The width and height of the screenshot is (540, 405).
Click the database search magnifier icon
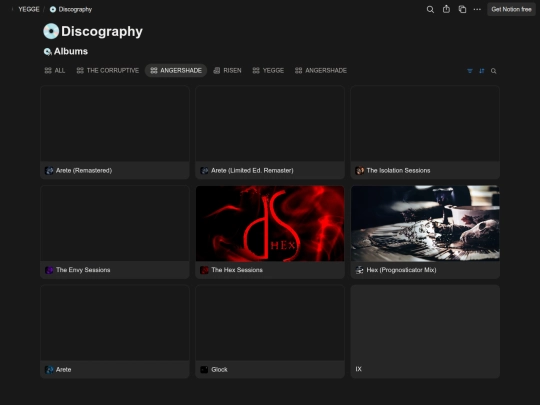(x=494, y=71)
